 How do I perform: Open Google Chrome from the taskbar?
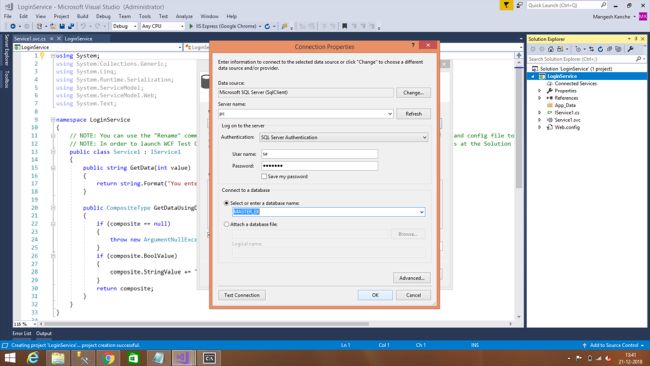109,358
